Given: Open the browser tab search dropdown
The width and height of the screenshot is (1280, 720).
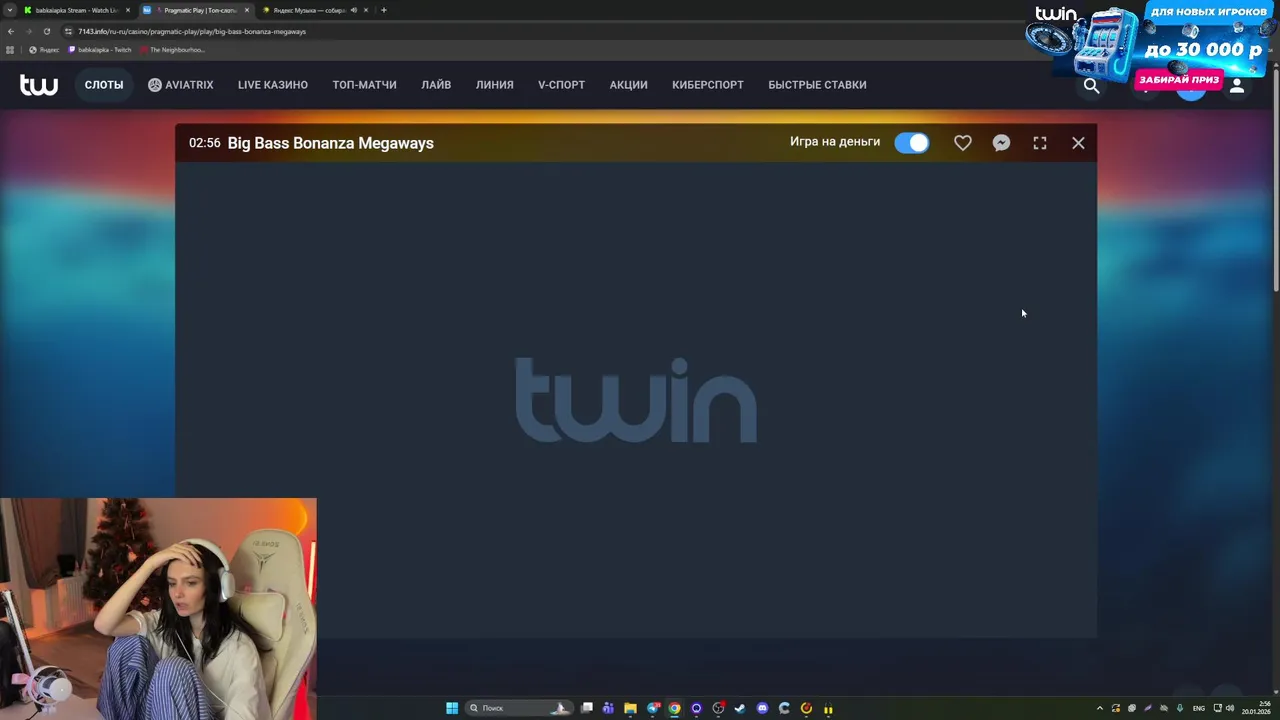Looking at the screenshot, I should [9, 10].
